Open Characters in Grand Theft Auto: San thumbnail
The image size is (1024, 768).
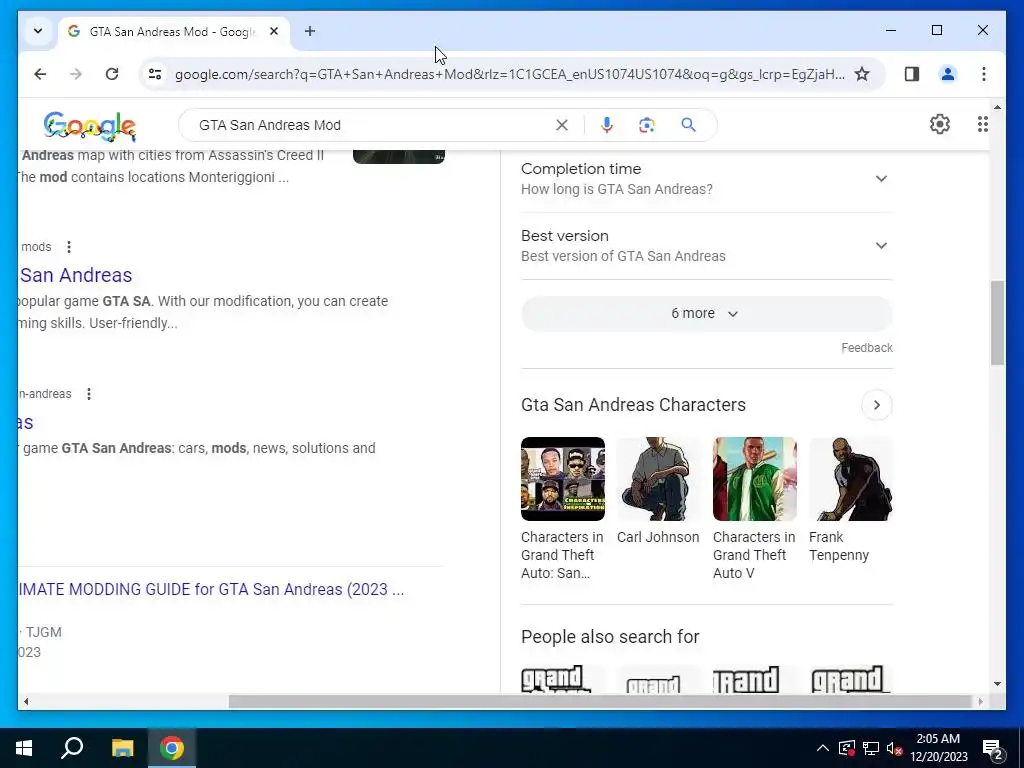tap(563, 479)
